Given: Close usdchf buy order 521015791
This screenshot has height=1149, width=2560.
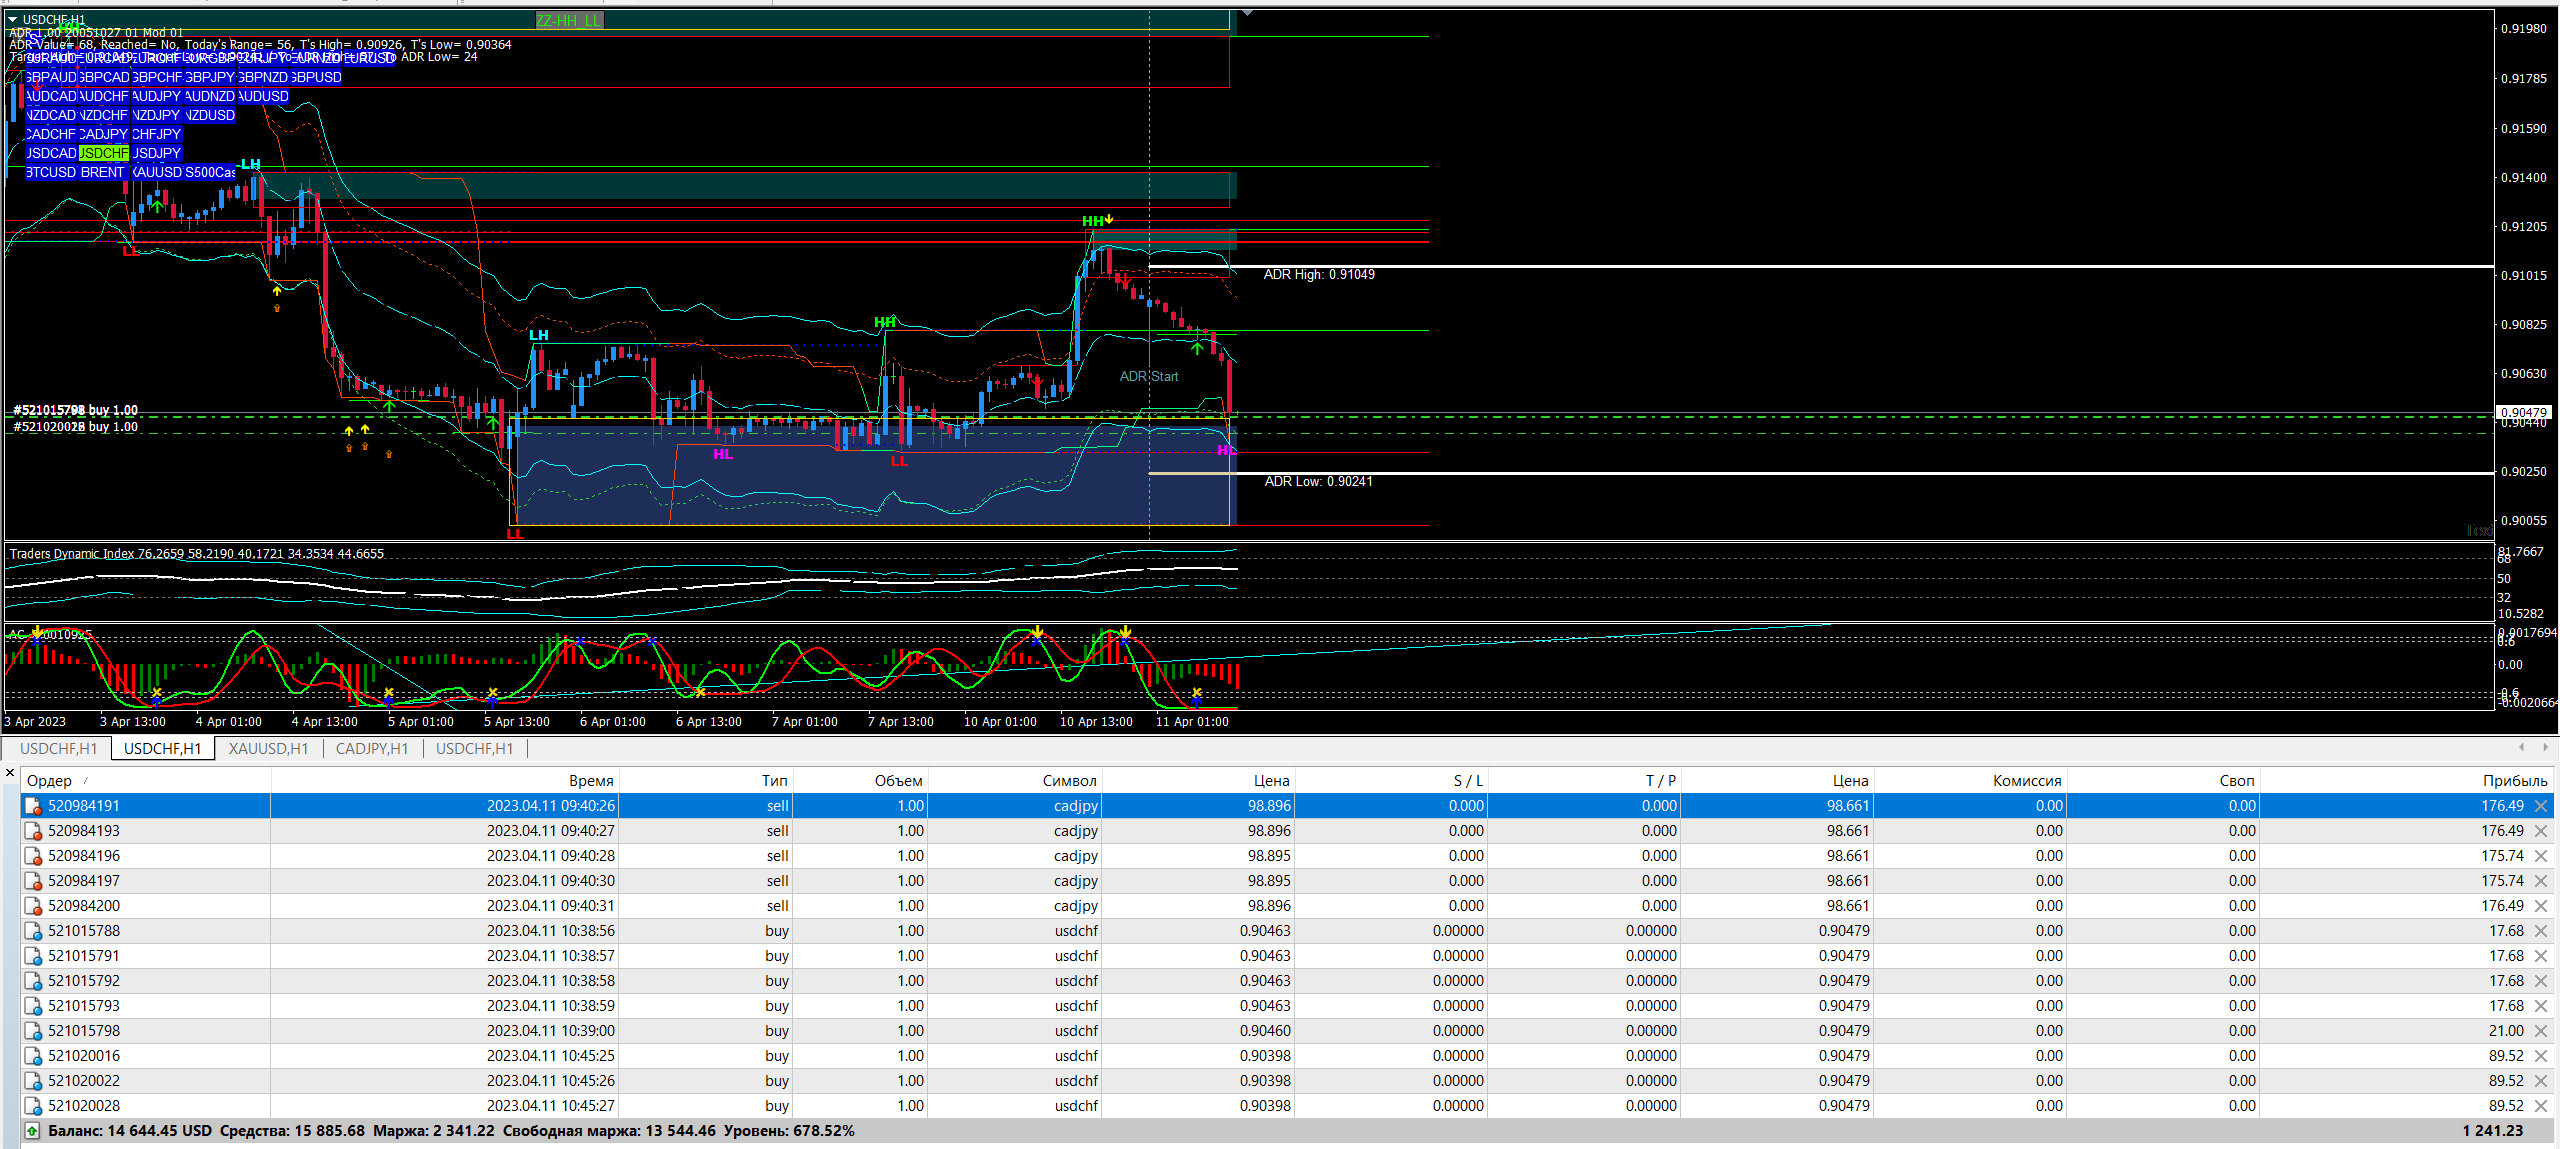Looking at the screenshot, I should pyautogui.click(x=2541, y=956).
